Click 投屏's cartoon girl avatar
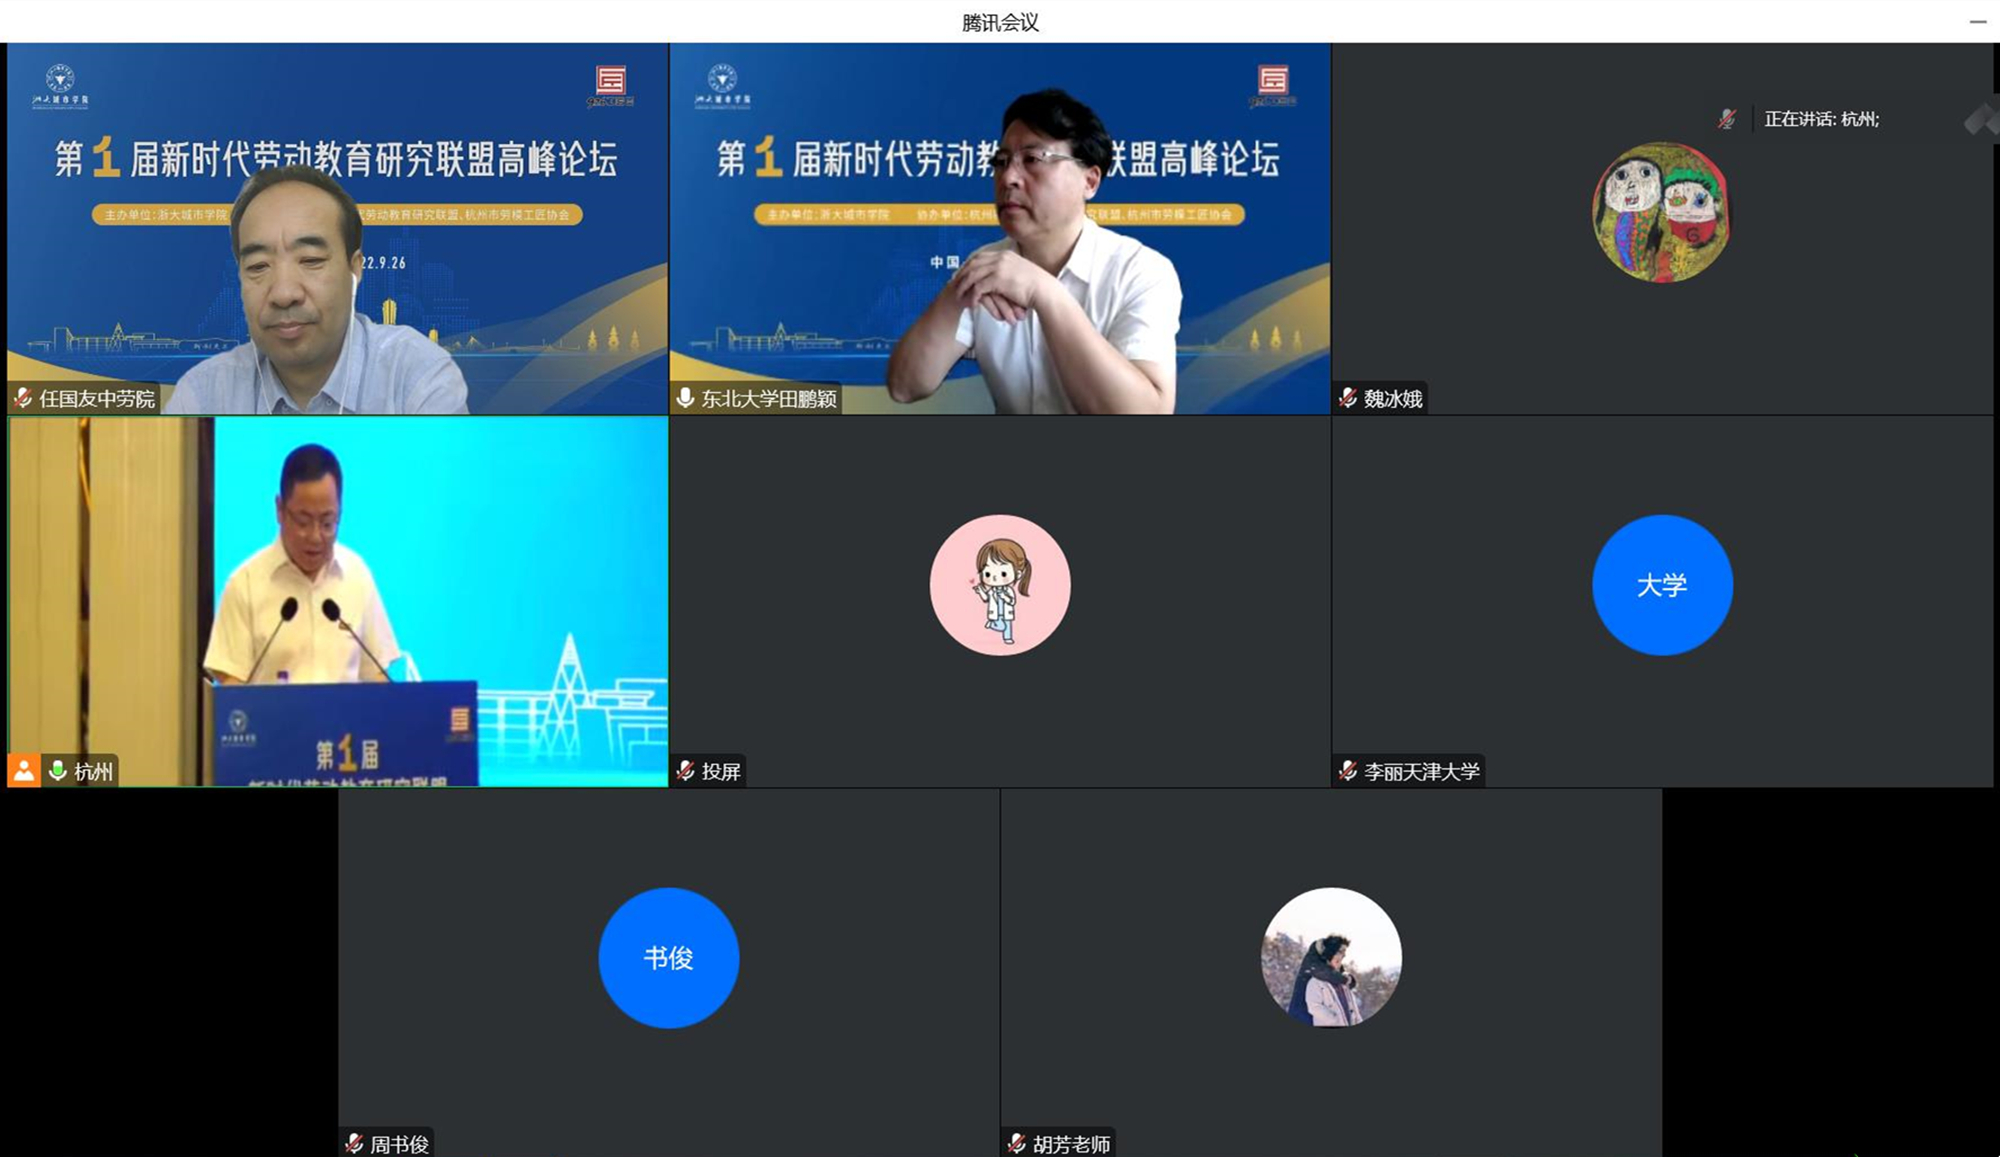The image size is (2000, 1157). [x=1000, y=585]
